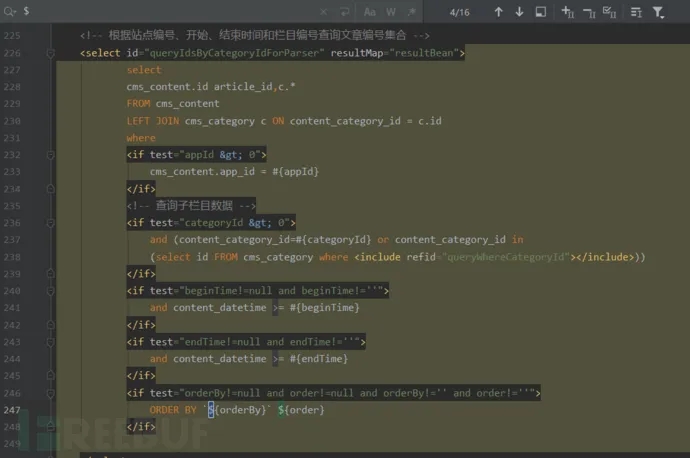The image size is (690, 458).
Task: Click the search history magnifier icon
Action: click(9, 11)
